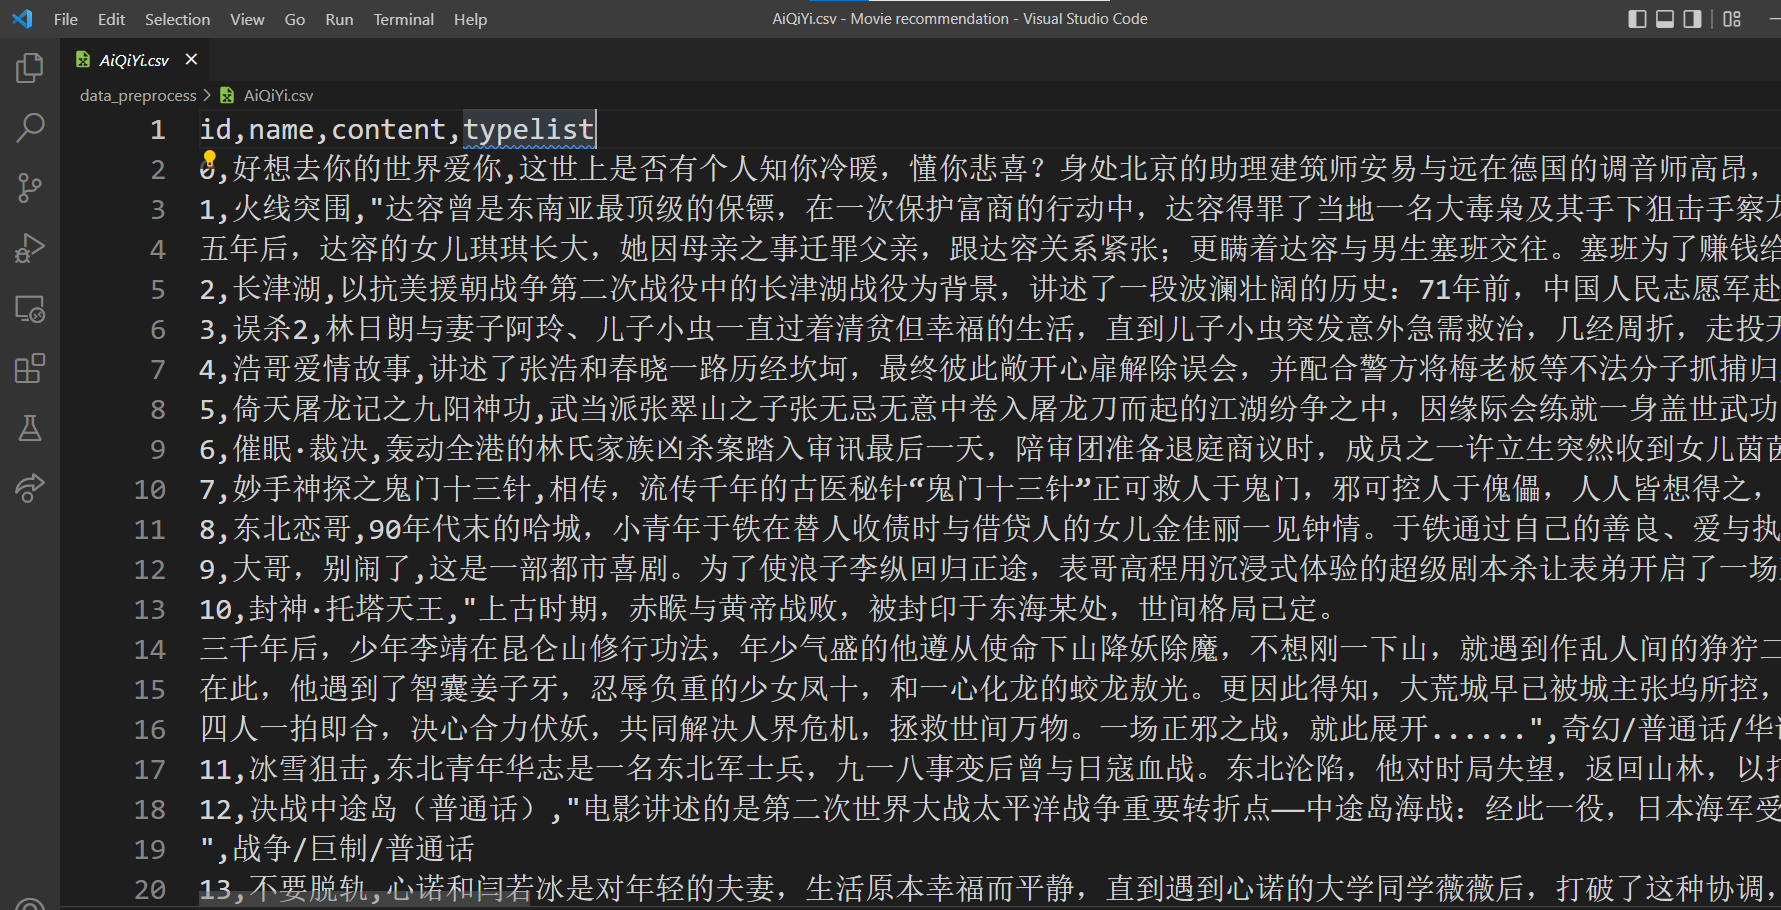Toggle the primary side bar layout
This screenshot has width=1781, height=910.
point(1637,19)
